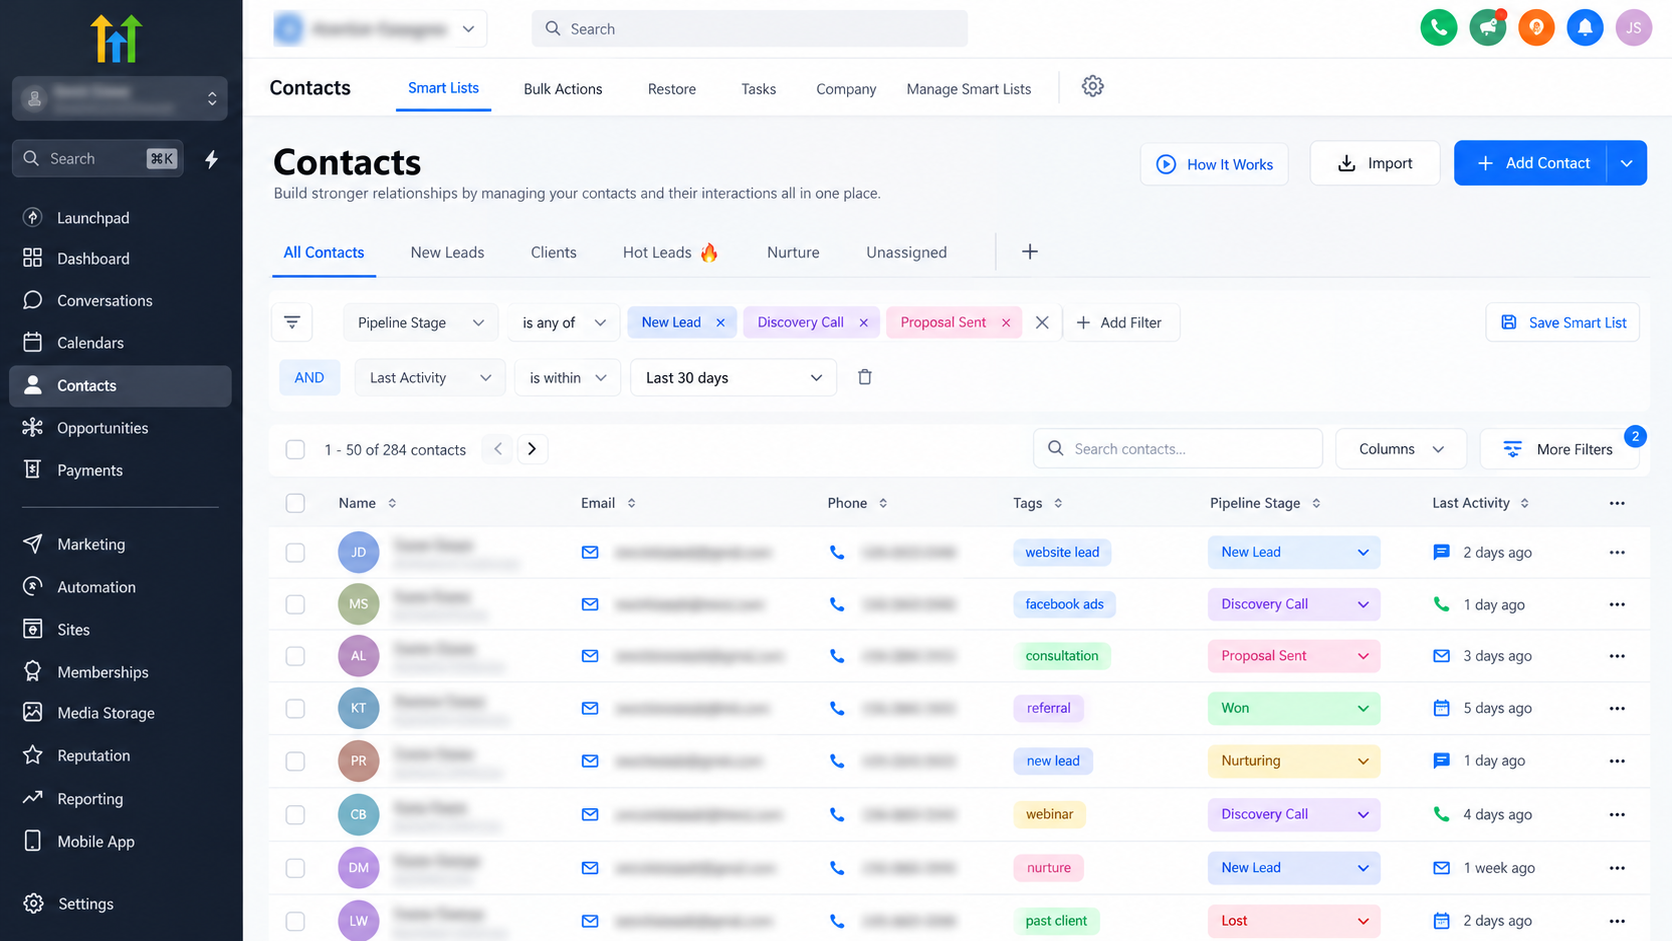Click the green phone dialer icon
The width and height of the screenshot is (1672, 941).
(x=1438, y=28)
